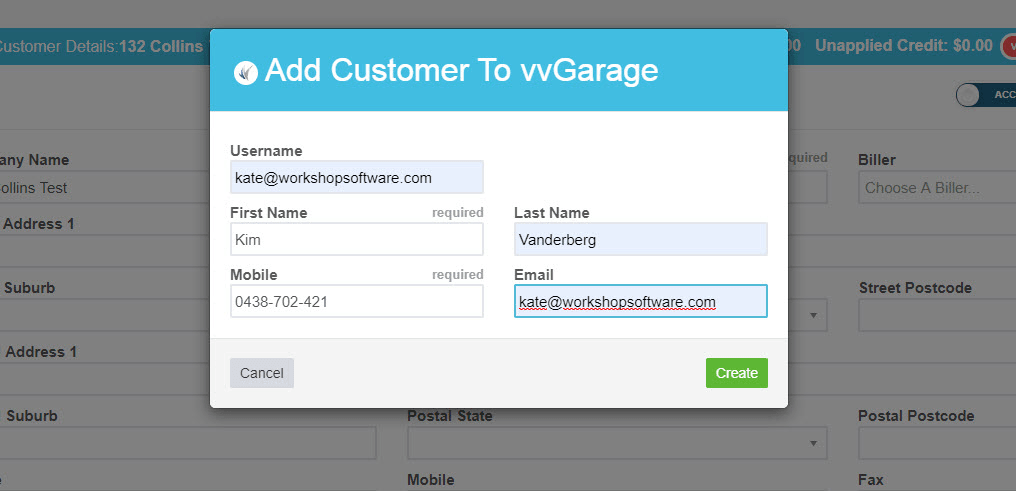
Task: Open the Choose A Biller dropdown
Action: click(937, 188)
